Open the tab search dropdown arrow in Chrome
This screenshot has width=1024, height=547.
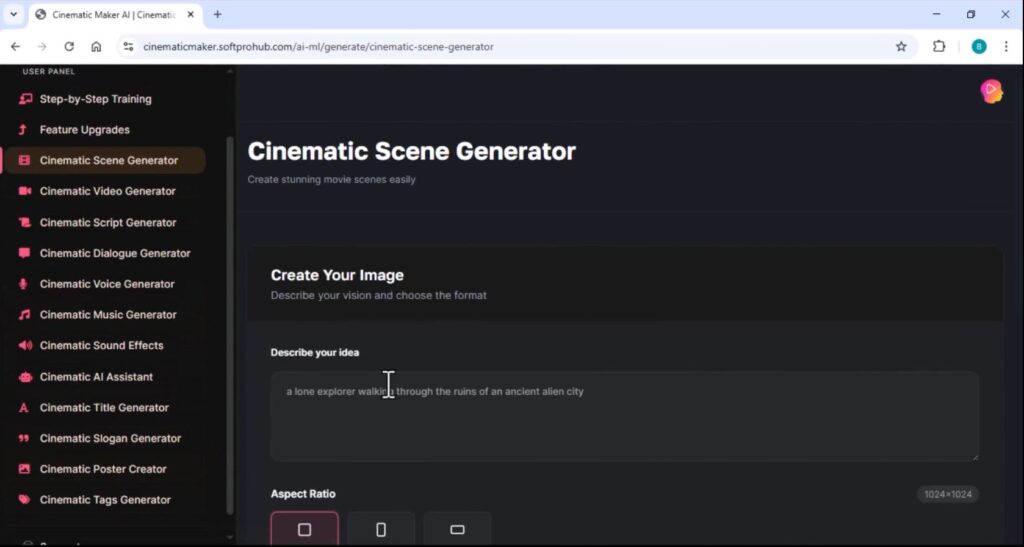coord(14,15)
